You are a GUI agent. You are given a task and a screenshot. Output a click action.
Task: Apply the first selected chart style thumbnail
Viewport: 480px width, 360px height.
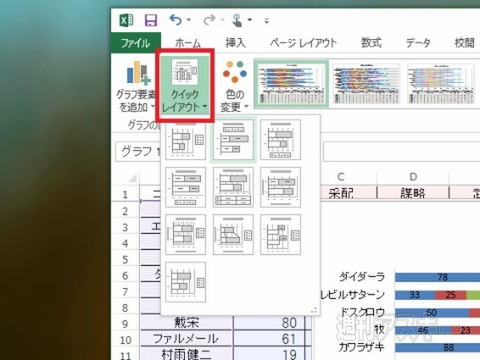pyautogui.click(x=291, y=84)
